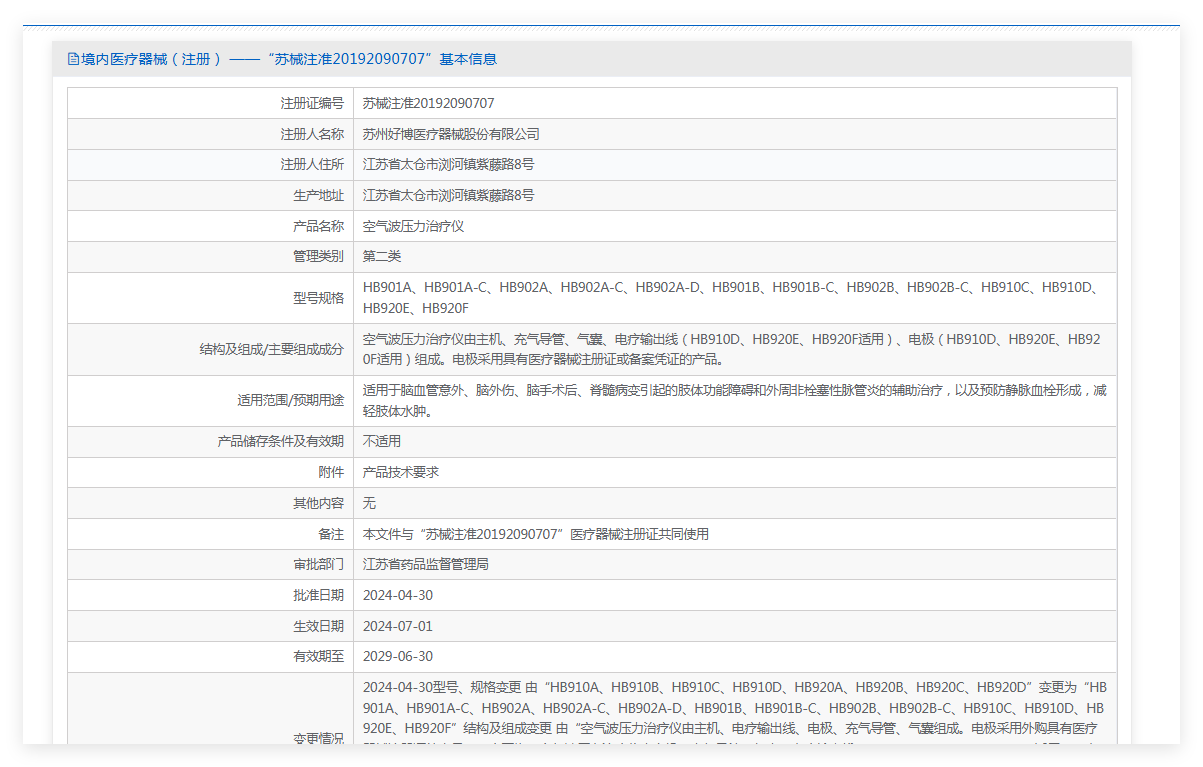The height and width of the screenshot is (767, 1203).
Task: Click the model list starting with HB901A
Action: click(730, 297)
